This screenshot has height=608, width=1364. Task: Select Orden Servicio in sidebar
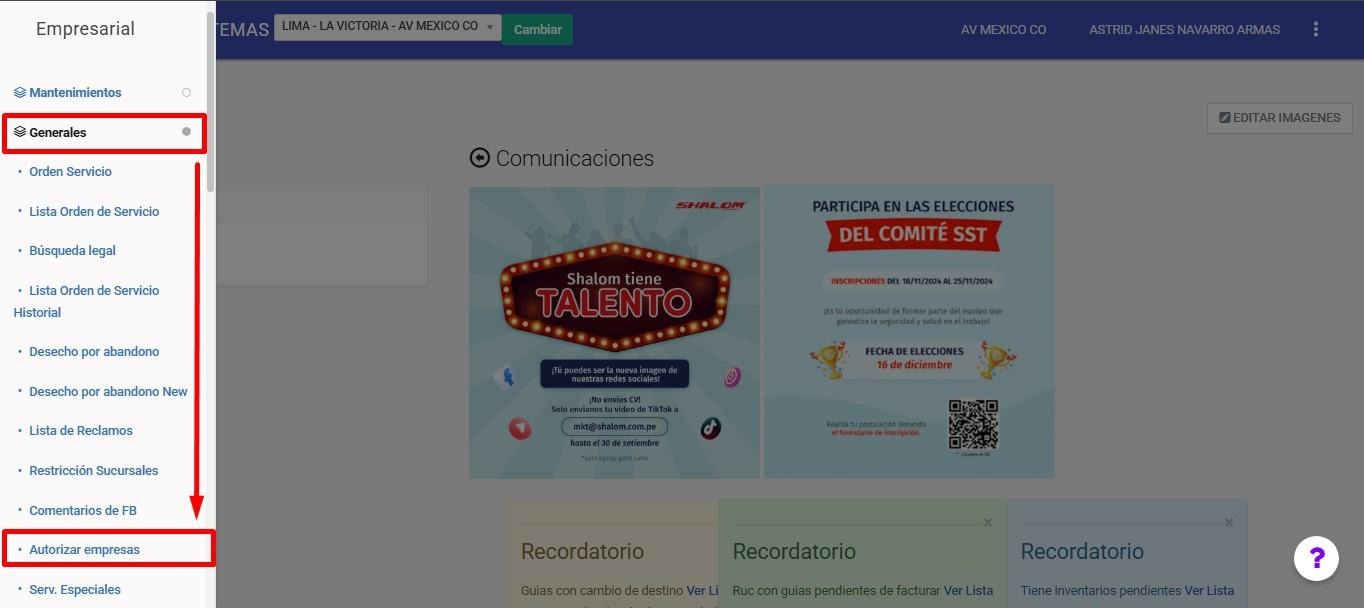[70, 172]
